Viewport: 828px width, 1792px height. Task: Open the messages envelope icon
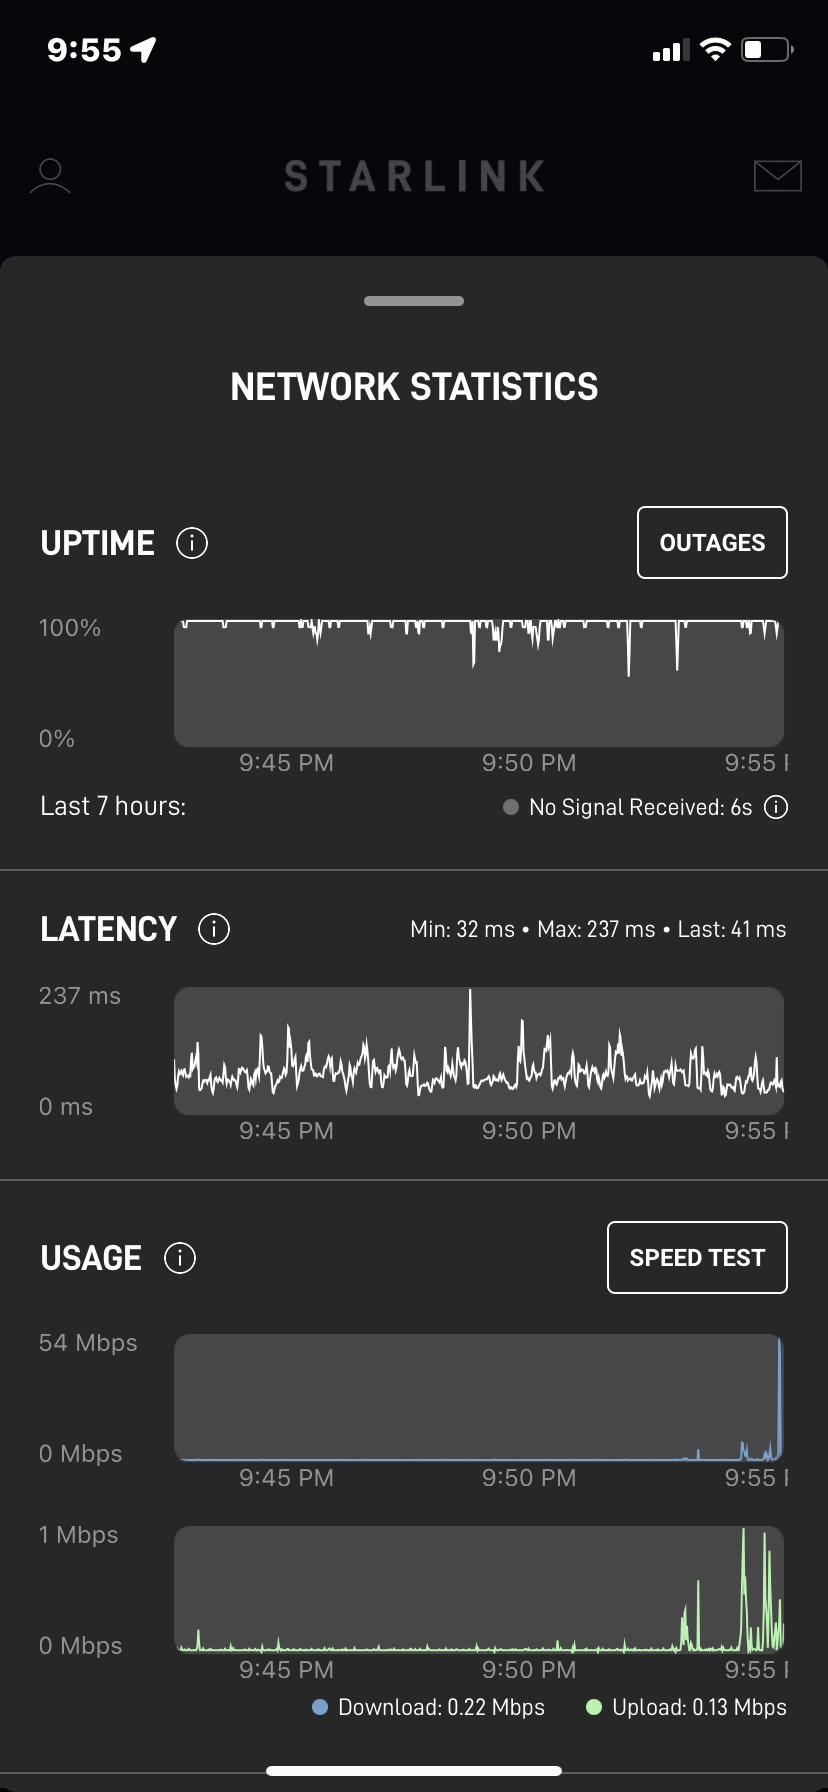click(x=777, y=175)
